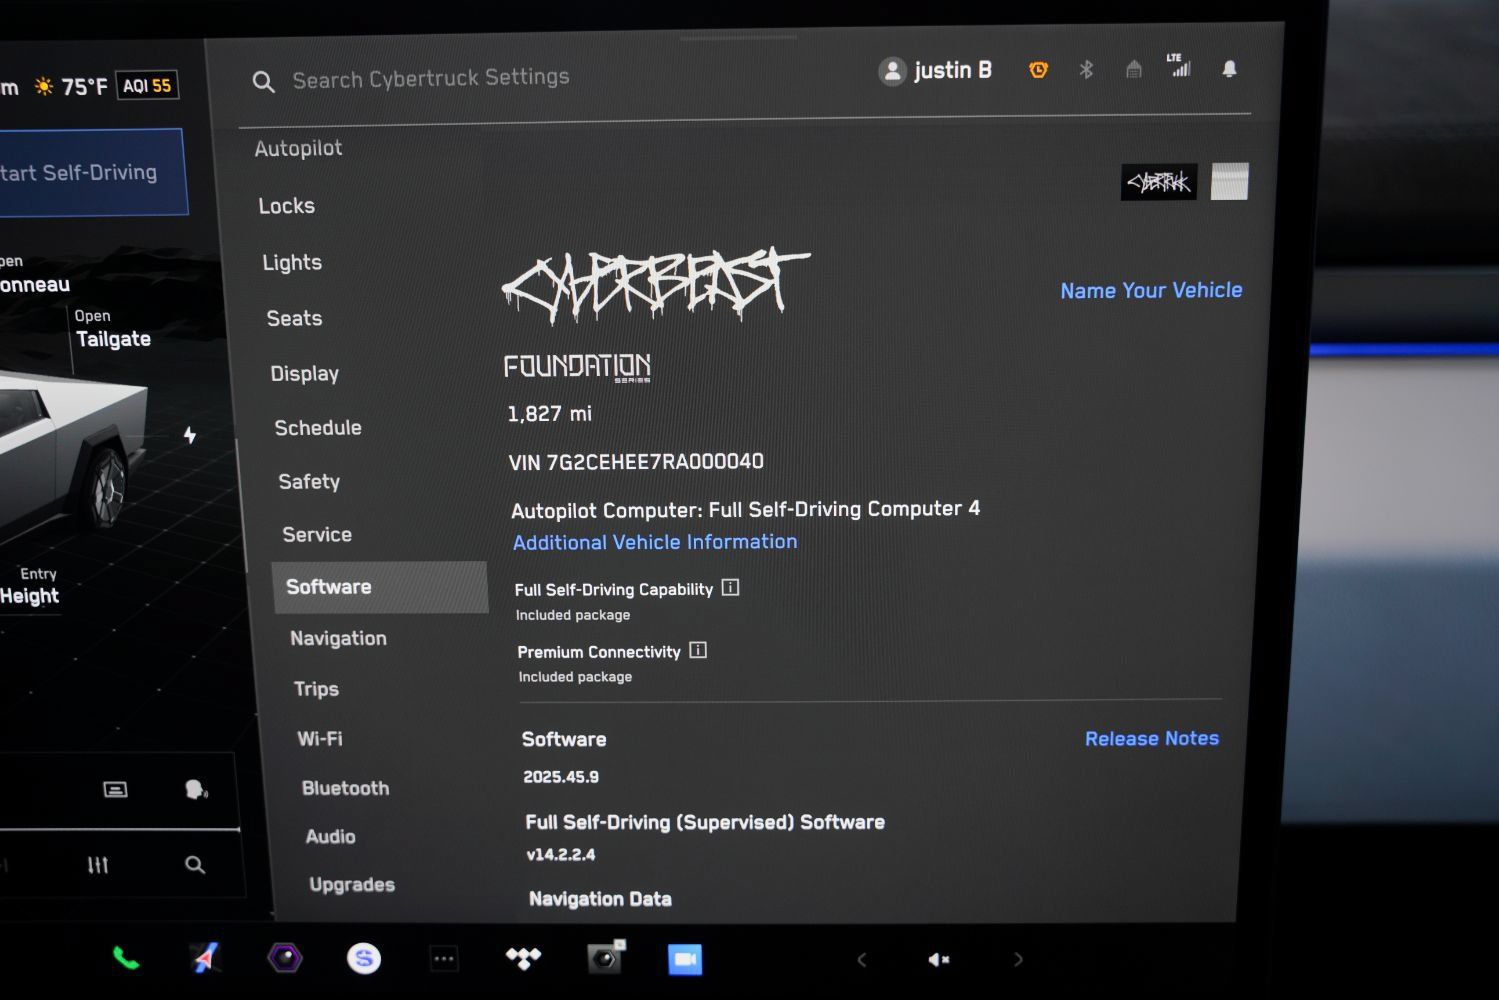Open notifications via the bell icon
Viewport: 1499px width, 1000px height.
point(1229,68)
